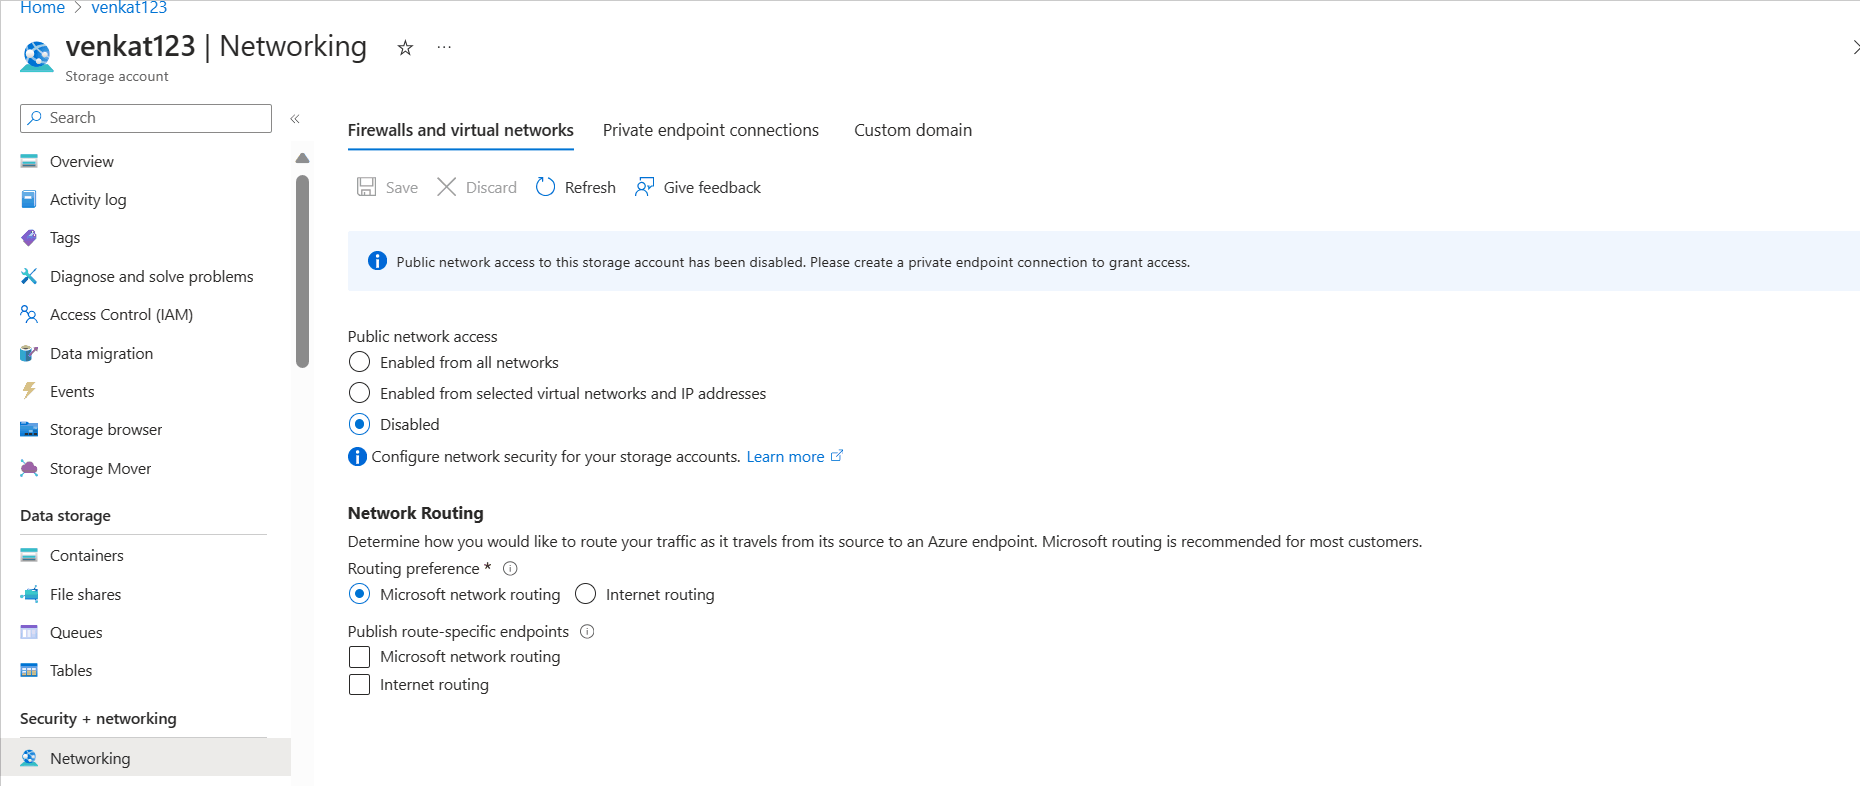Collapse the sidebar with double chevron
Viewport: 1860px width, 786px height.
295,118
